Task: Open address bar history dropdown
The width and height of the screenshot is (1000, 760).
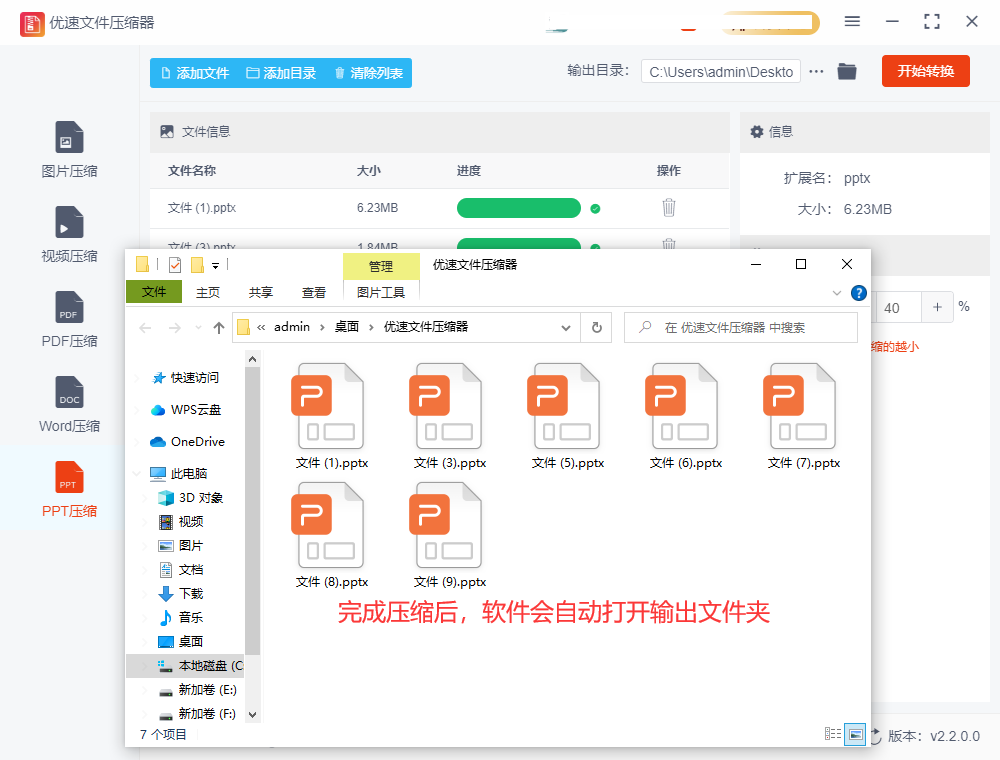Action: click(x=566, y=328)
